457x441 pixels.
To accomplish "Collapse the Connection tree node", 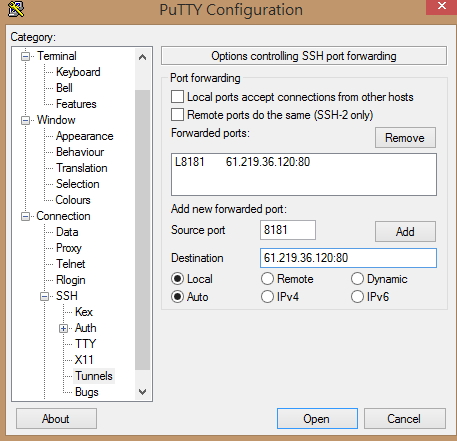I will [x=25, y=216].
